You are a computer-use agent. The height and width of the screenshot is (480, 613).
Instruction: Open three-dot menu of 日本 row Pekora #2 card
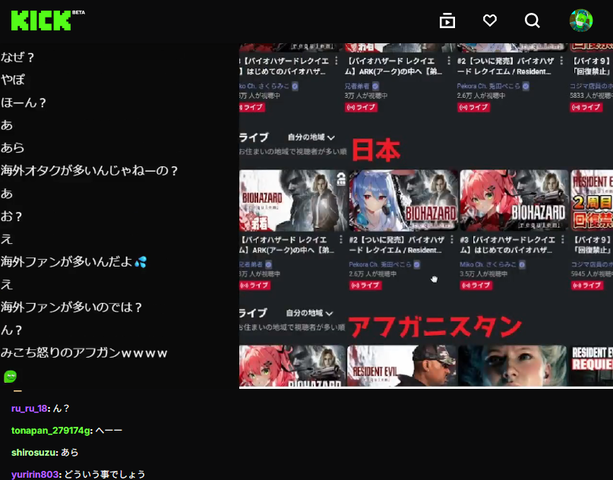[452, 239]
